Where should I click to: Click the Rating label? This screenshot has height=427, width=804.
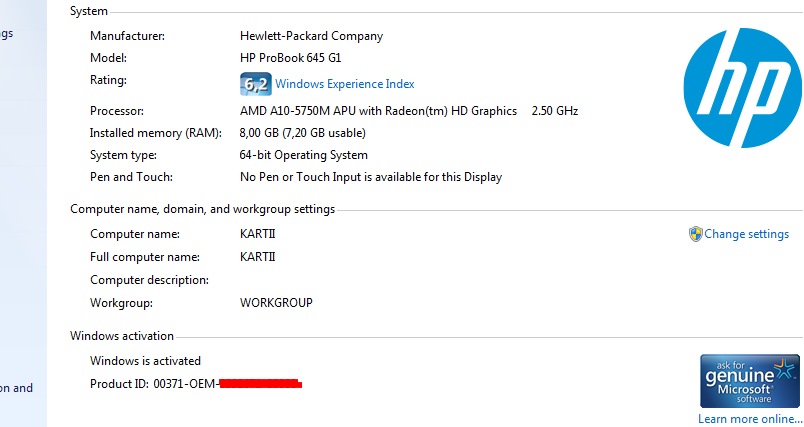[x=108, y=80]
